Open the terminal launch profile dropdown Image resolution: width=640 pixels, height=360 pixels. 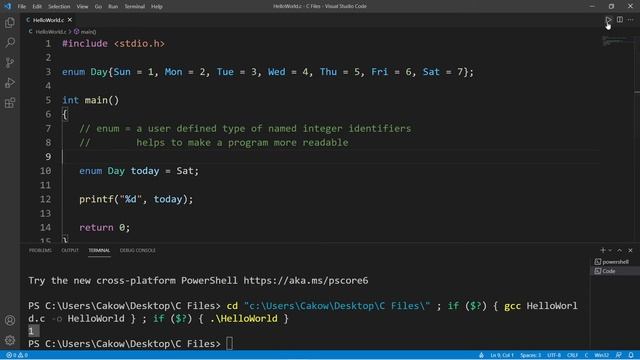610,250
